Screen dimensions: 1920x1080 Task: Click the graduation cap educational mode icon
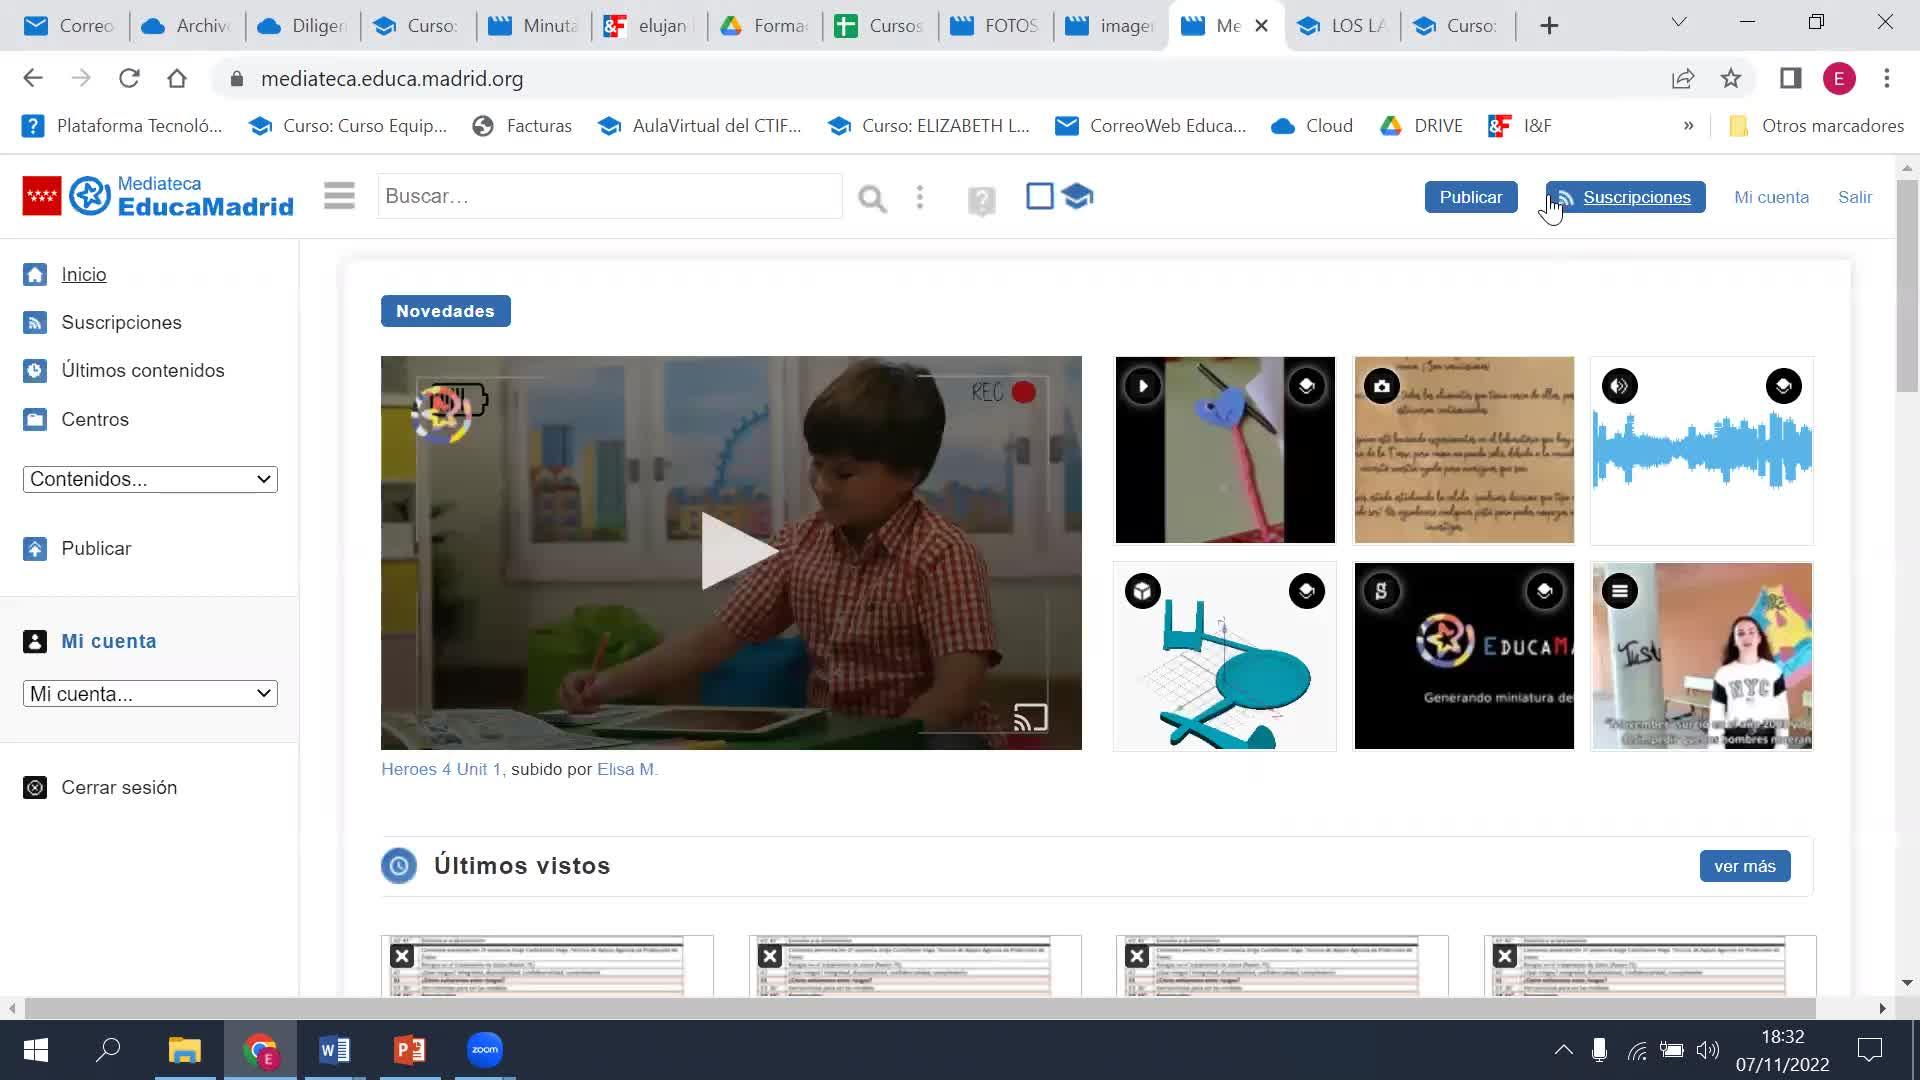pos(1077,196)
